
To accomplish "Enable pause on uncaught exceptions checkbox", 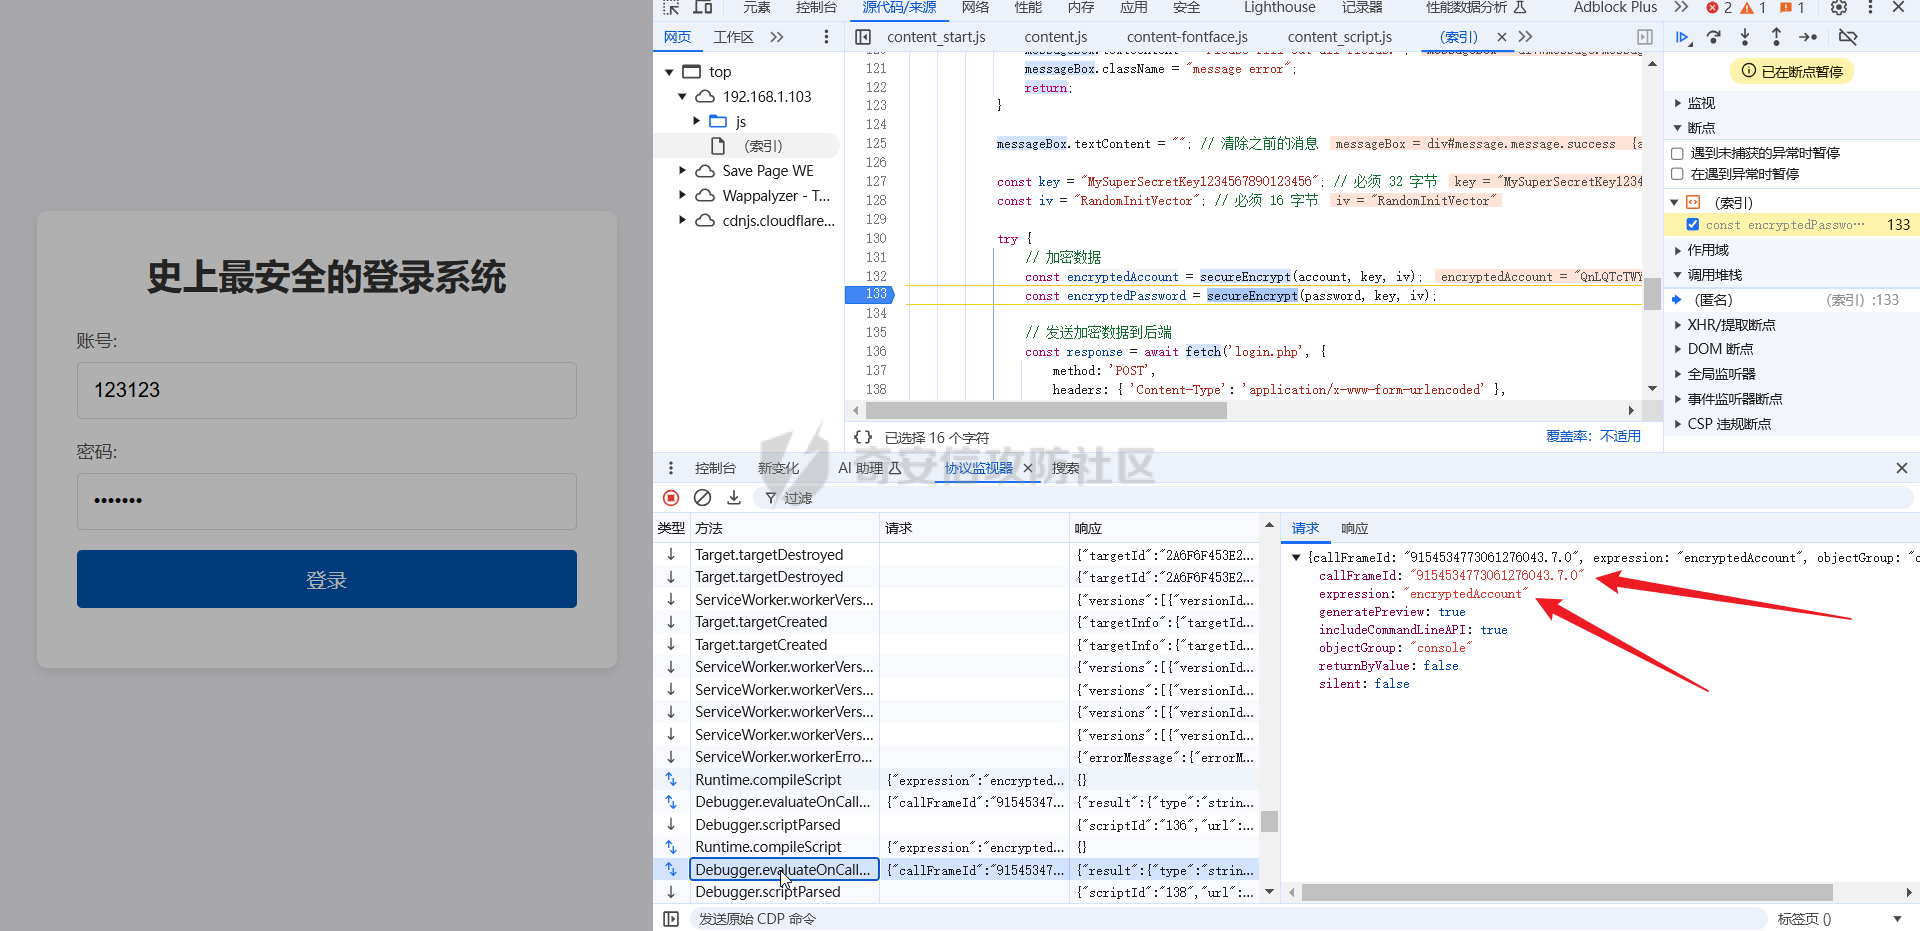I will click(1678, 153).
